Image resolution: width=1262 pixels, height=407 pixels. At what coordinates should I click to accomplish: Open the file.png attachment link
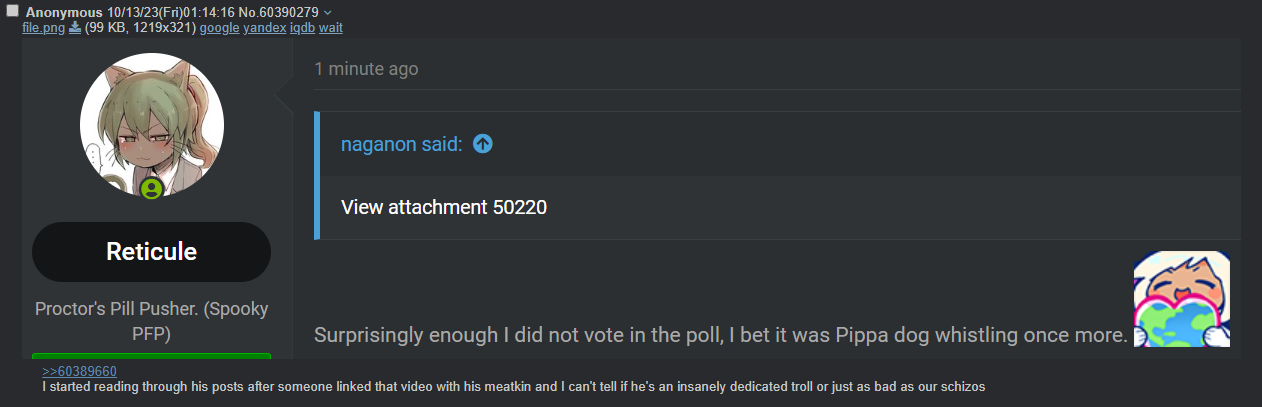43,28
